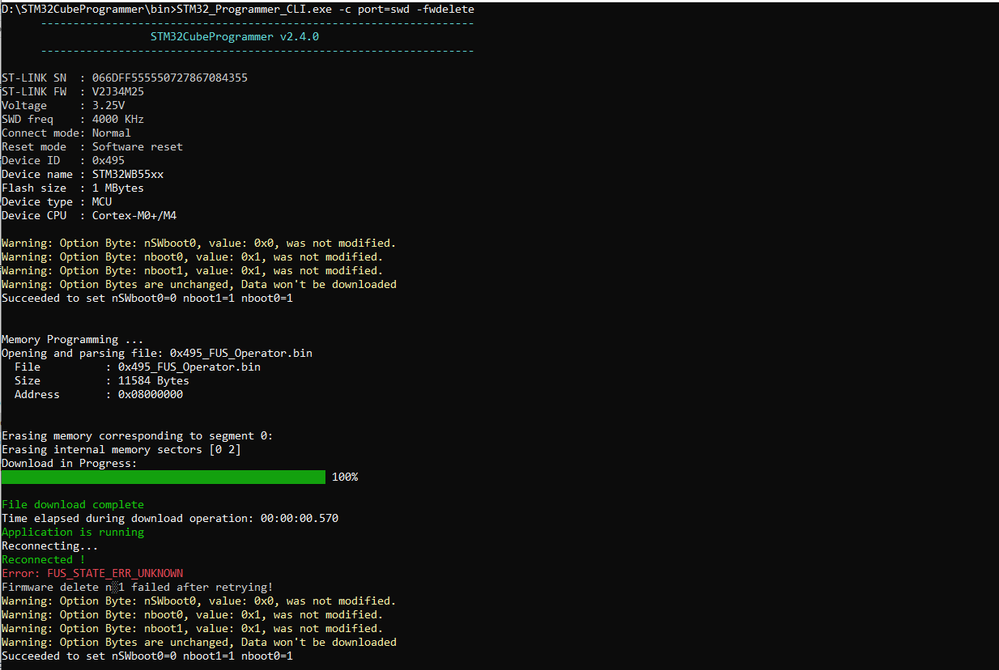Image resolution: width=999 pixels, height=670 pixels.
Task: Click the File 0x495_FUS_Operator.bin line
Action: pos(138,367)
